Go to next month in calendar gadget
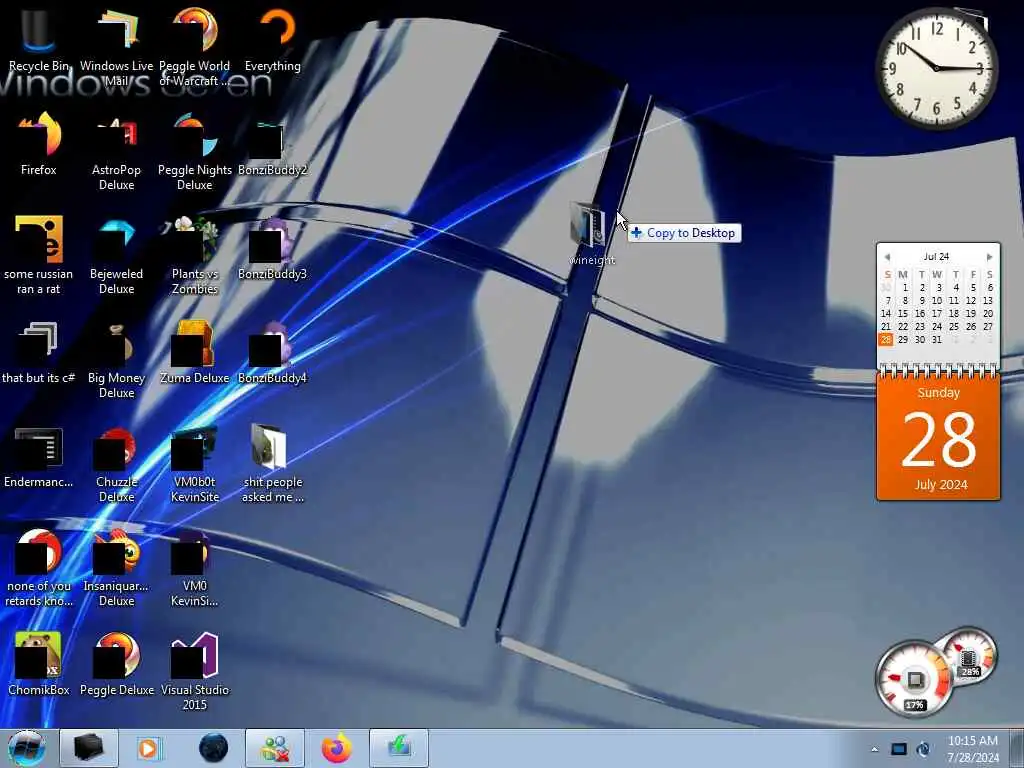This screenshot has width=1024, height=768. (989, 257)
